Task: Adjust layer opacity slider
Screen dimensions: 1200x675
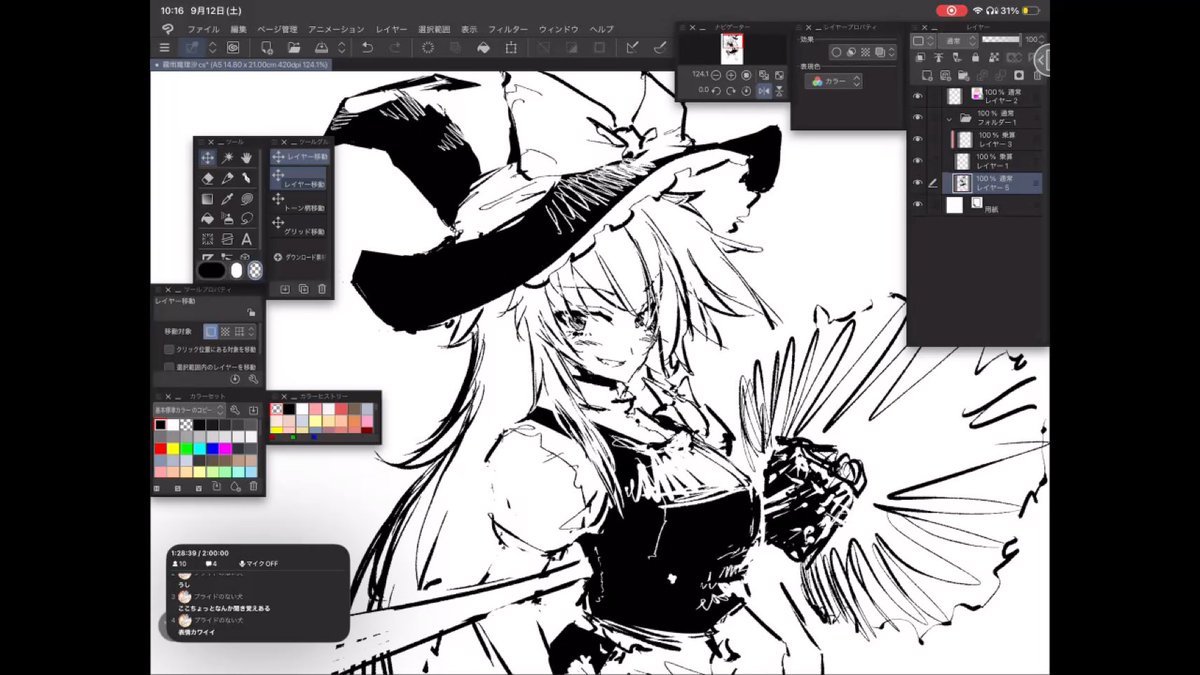Action: point(1001,40)
